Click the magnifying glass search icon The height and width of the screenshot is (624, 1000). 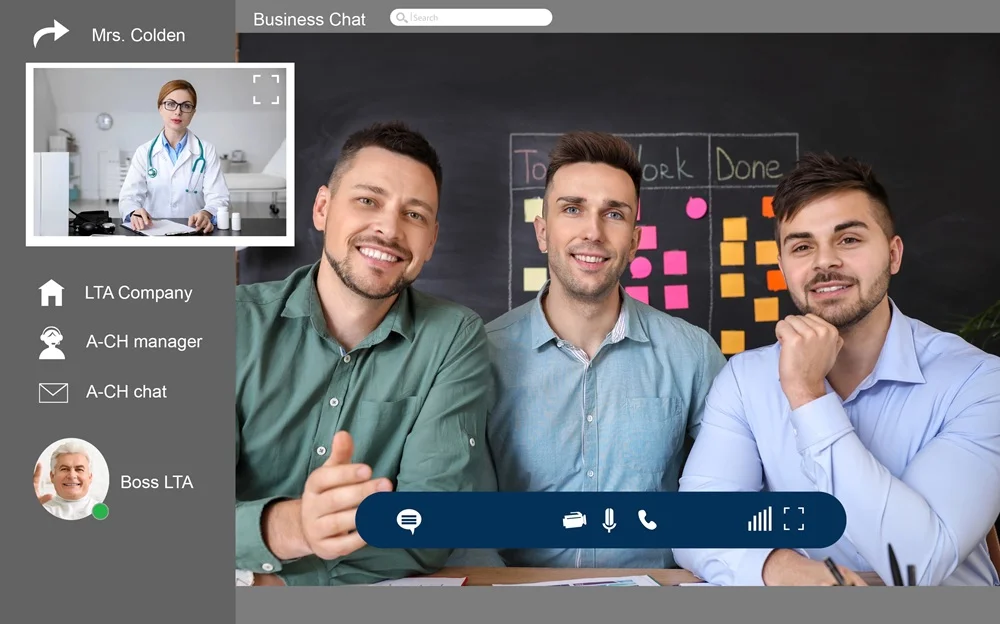[401, 18]
